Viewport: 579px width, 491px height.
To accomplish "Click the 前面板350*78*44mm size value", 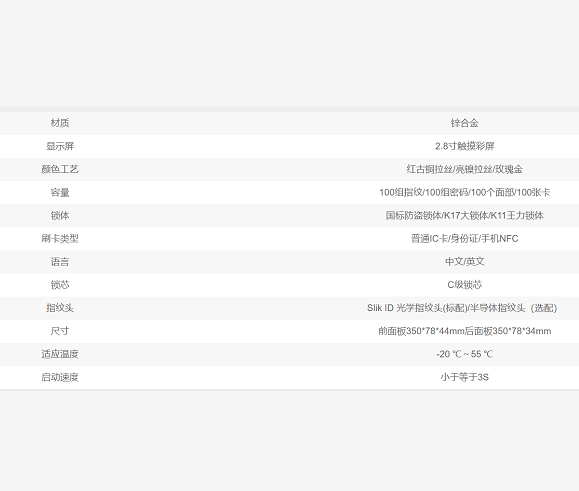I will (x=421, y=331).
